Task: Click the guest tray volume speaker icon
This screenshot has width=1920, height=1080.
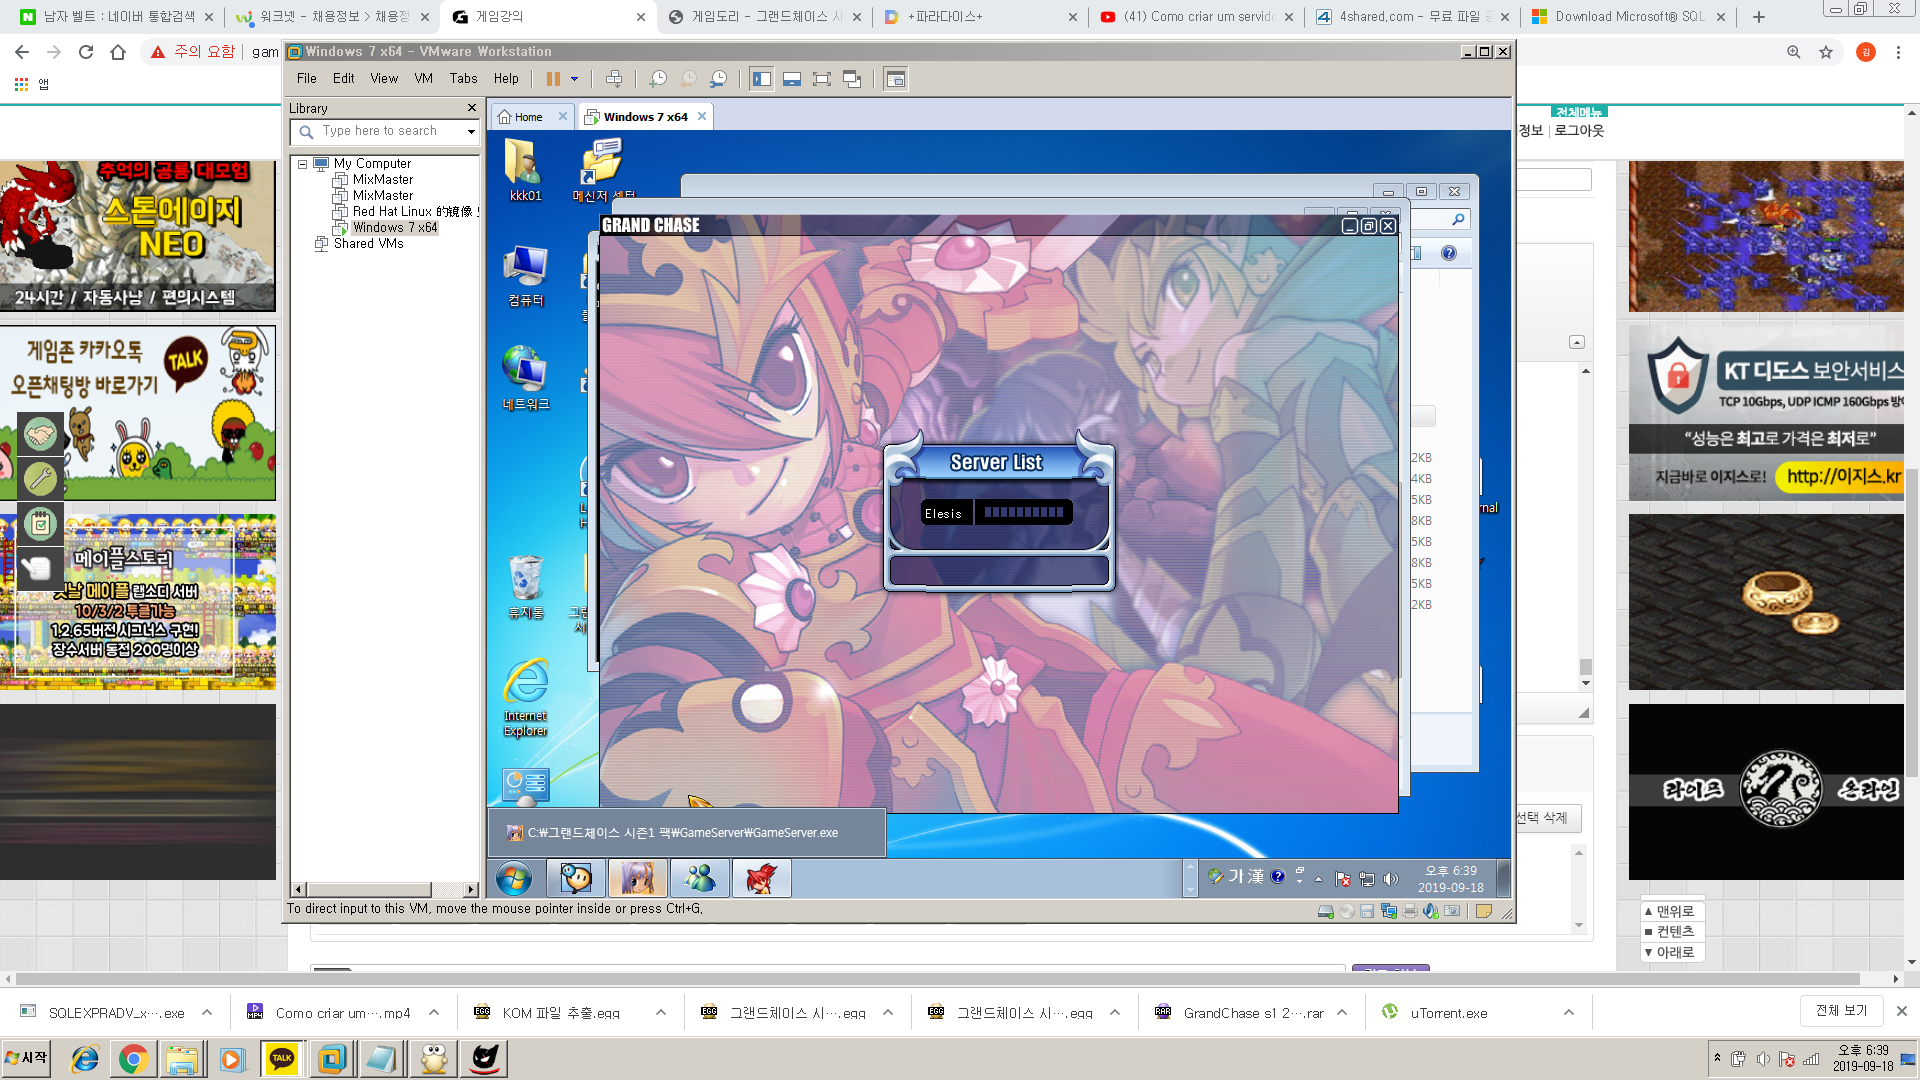Action: coord(1391,879)
